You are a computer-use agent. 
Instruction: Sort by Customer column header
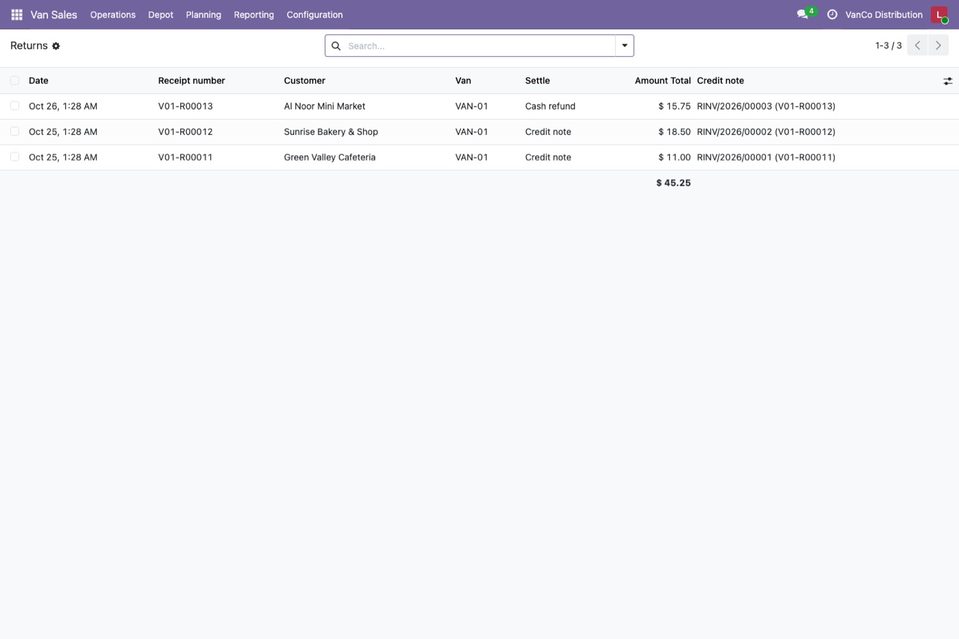tap(305, 81)
